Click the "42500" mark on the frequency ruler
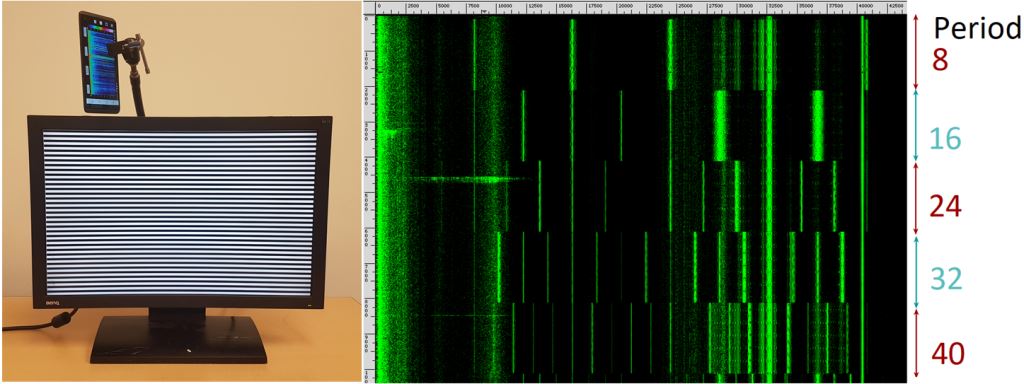1024x384 pixels. (x=895, y=6)
